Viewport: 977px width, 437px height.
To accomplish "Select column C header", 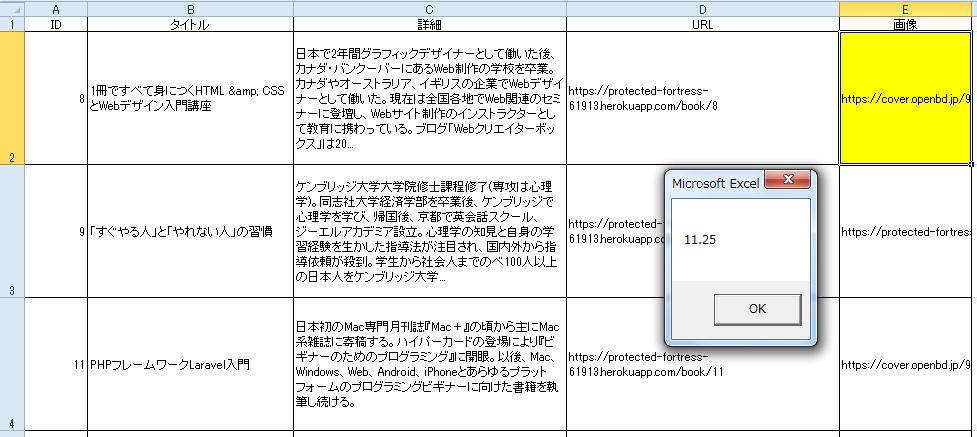I will [x=429, y=9].
